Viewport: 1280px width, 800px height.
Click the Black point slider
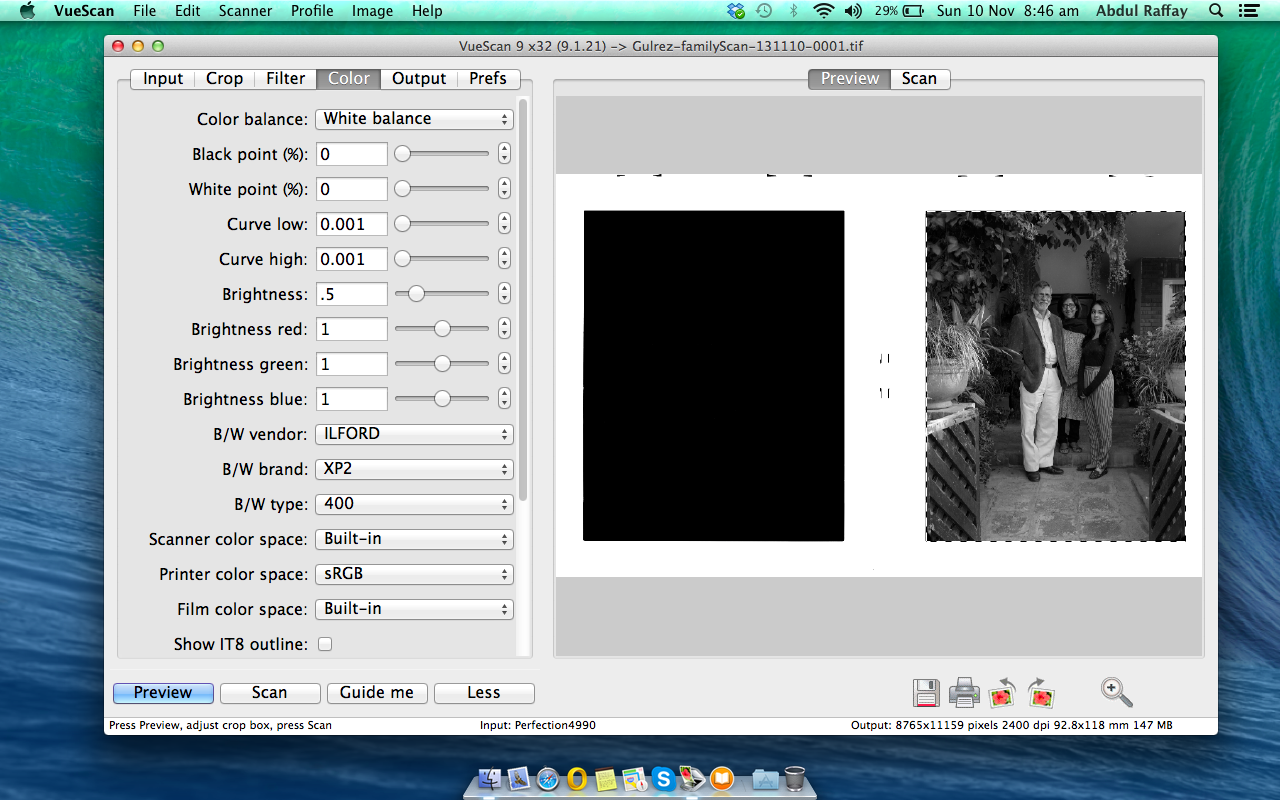click(442, 154)
